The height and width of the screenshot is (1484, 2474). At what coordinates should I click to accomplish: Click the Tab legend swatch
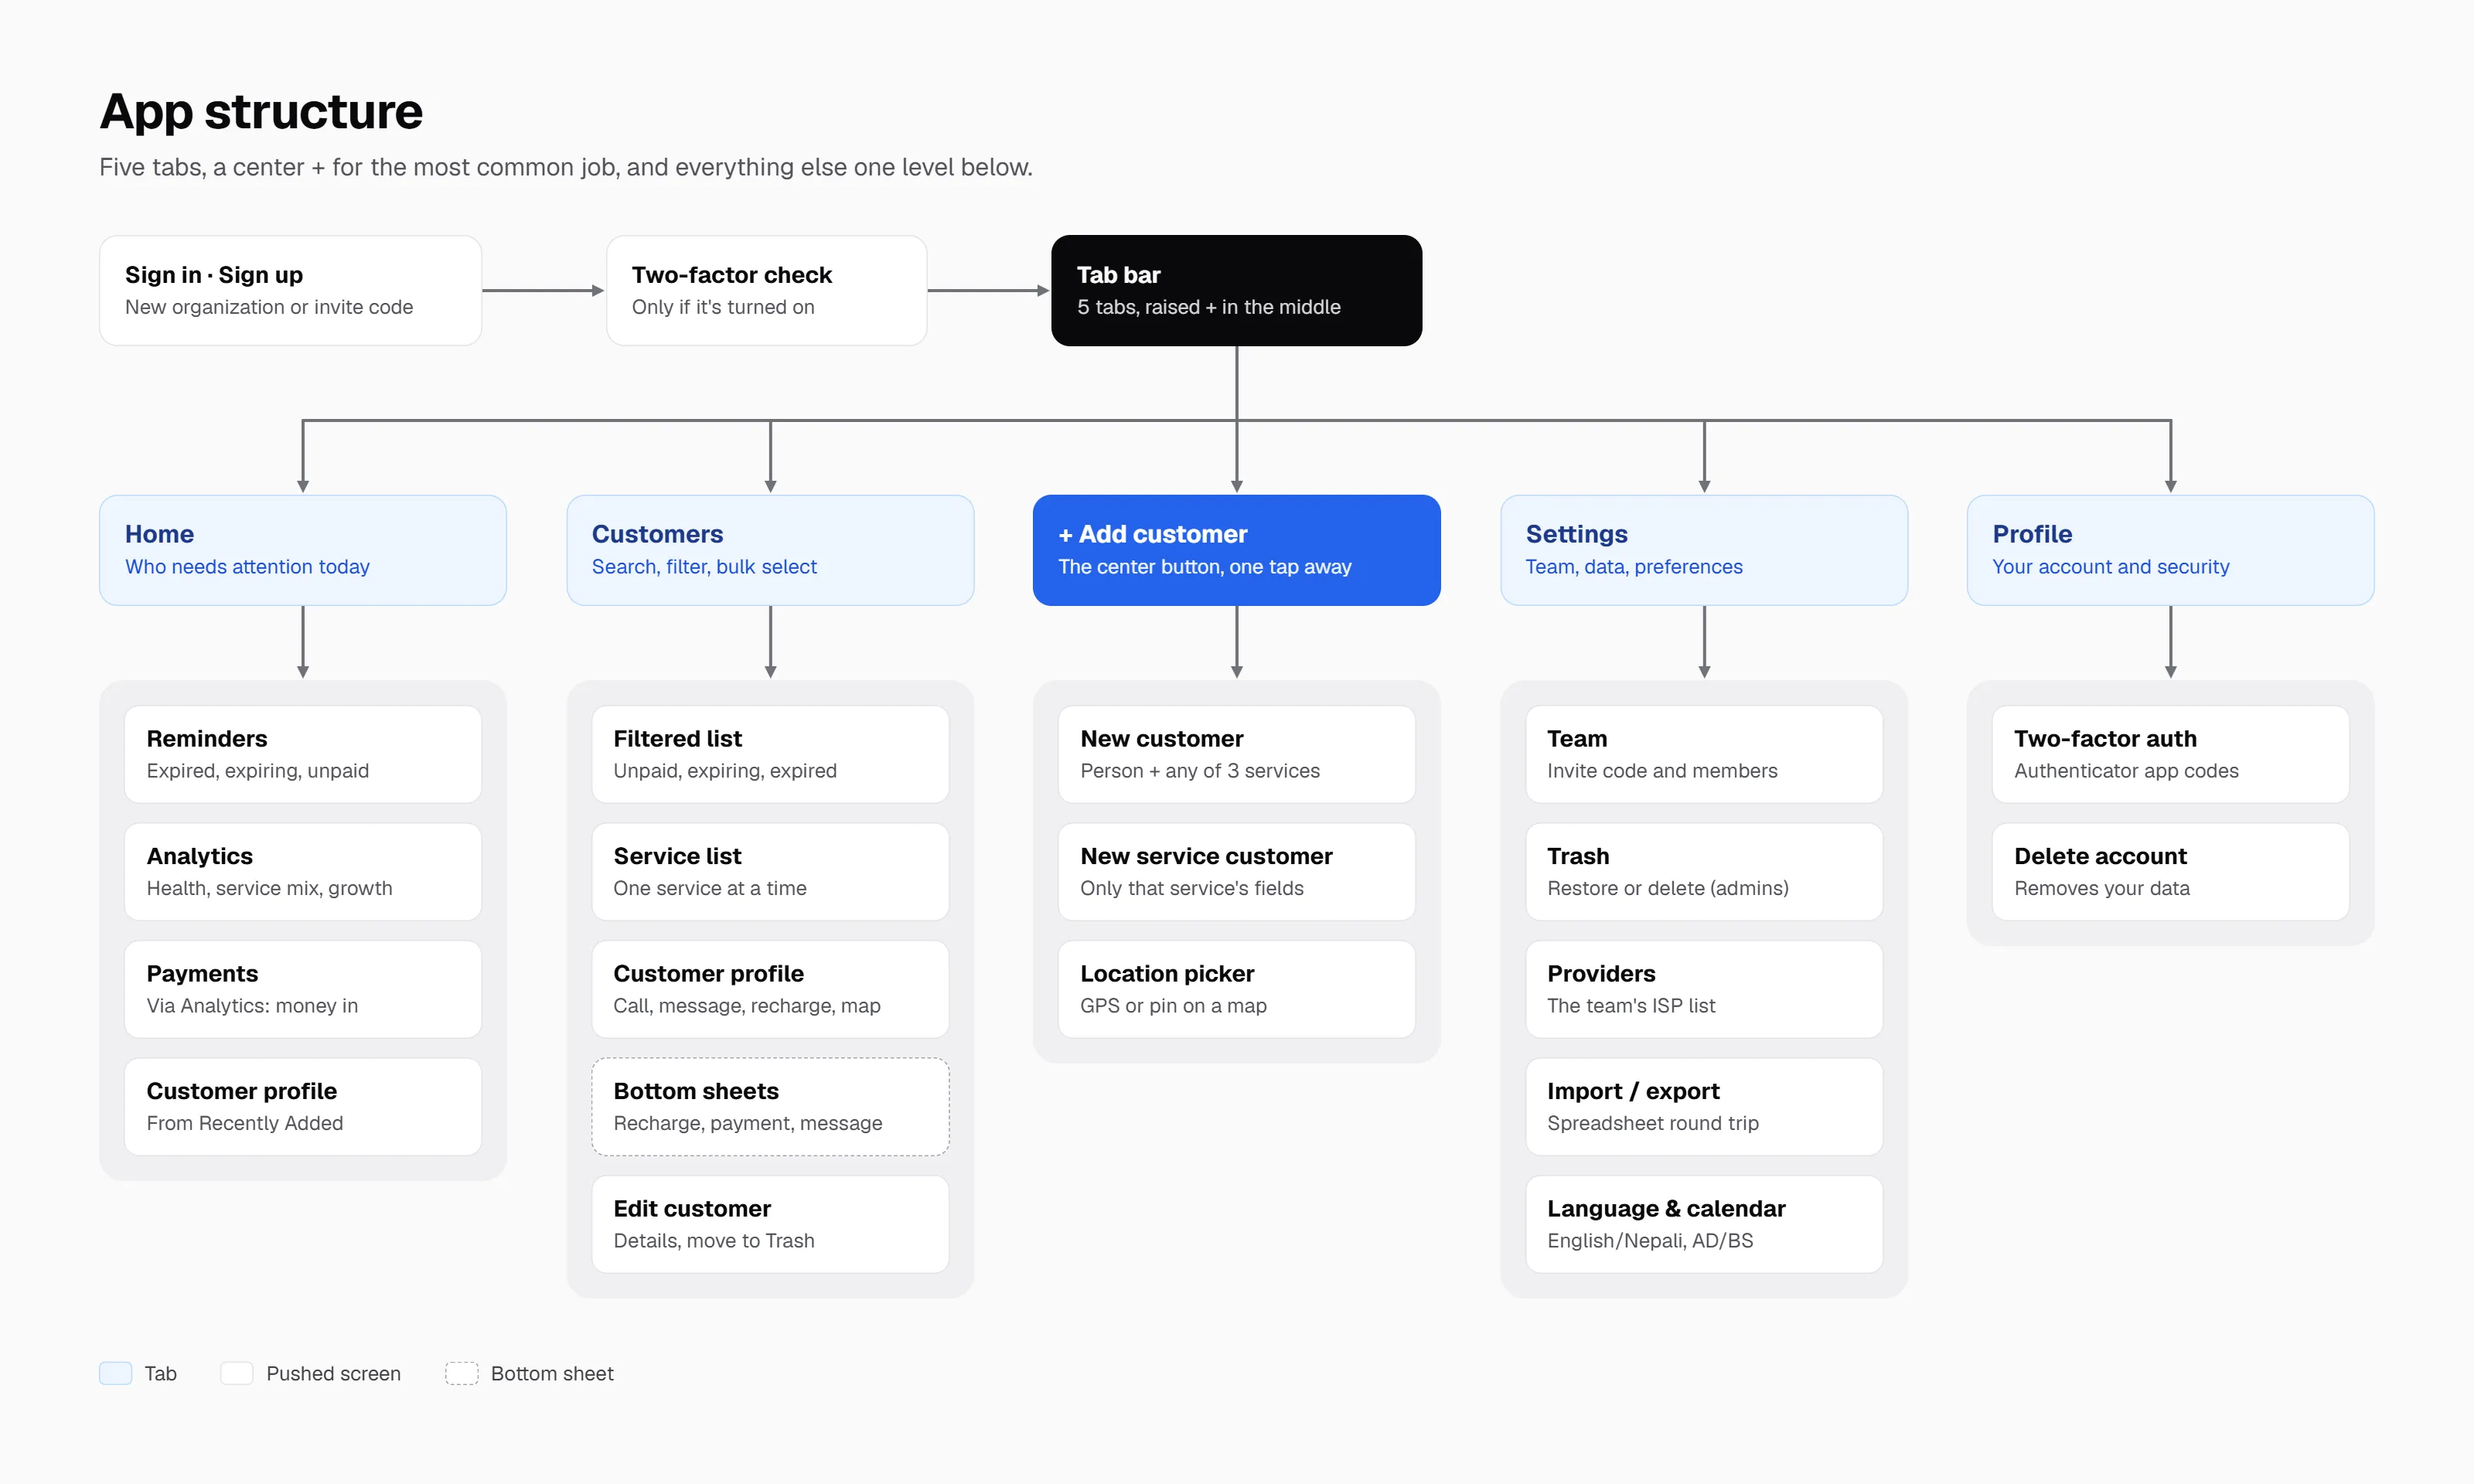tap(116, 1373)
